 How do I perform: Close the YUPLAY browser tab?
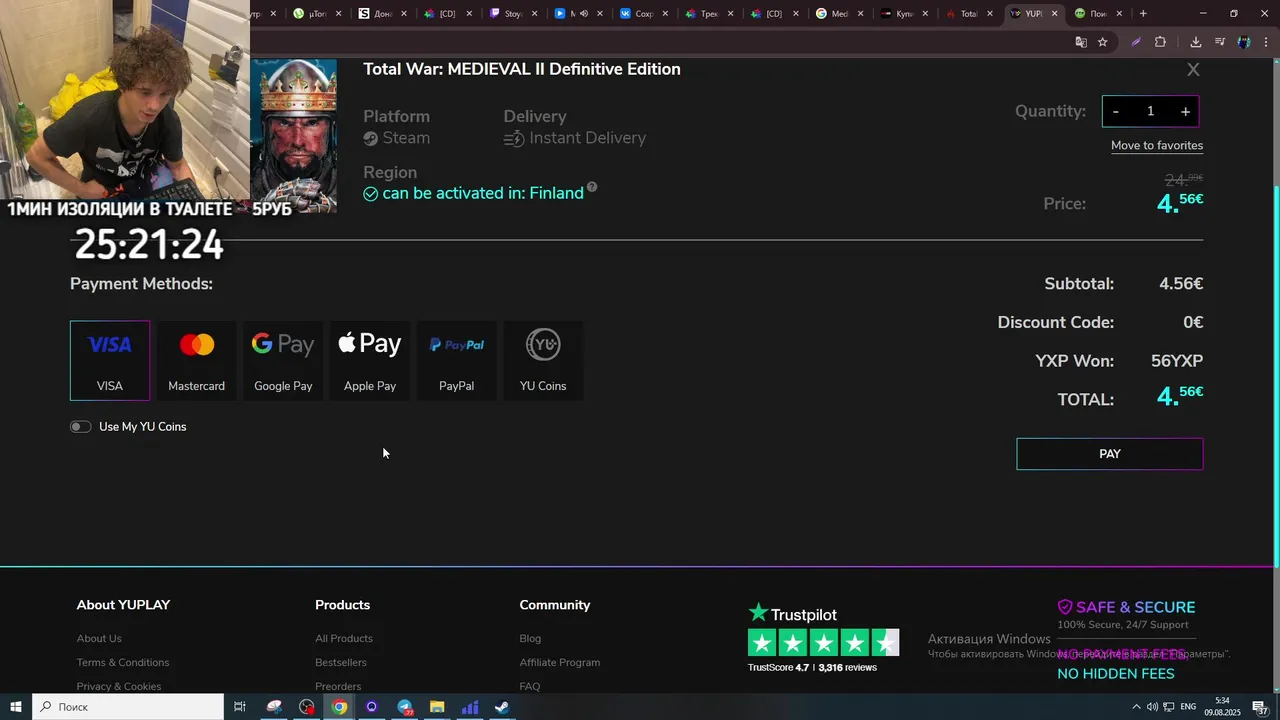tap(1054, 14)
